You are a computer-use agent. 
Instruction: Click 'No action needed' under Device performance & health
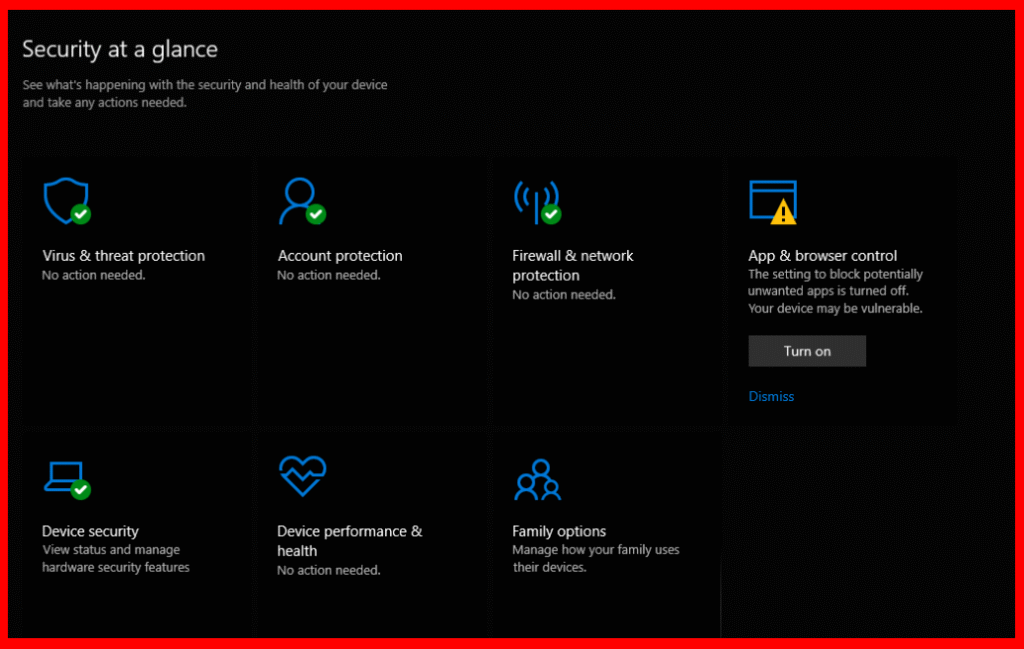point(328,571)
